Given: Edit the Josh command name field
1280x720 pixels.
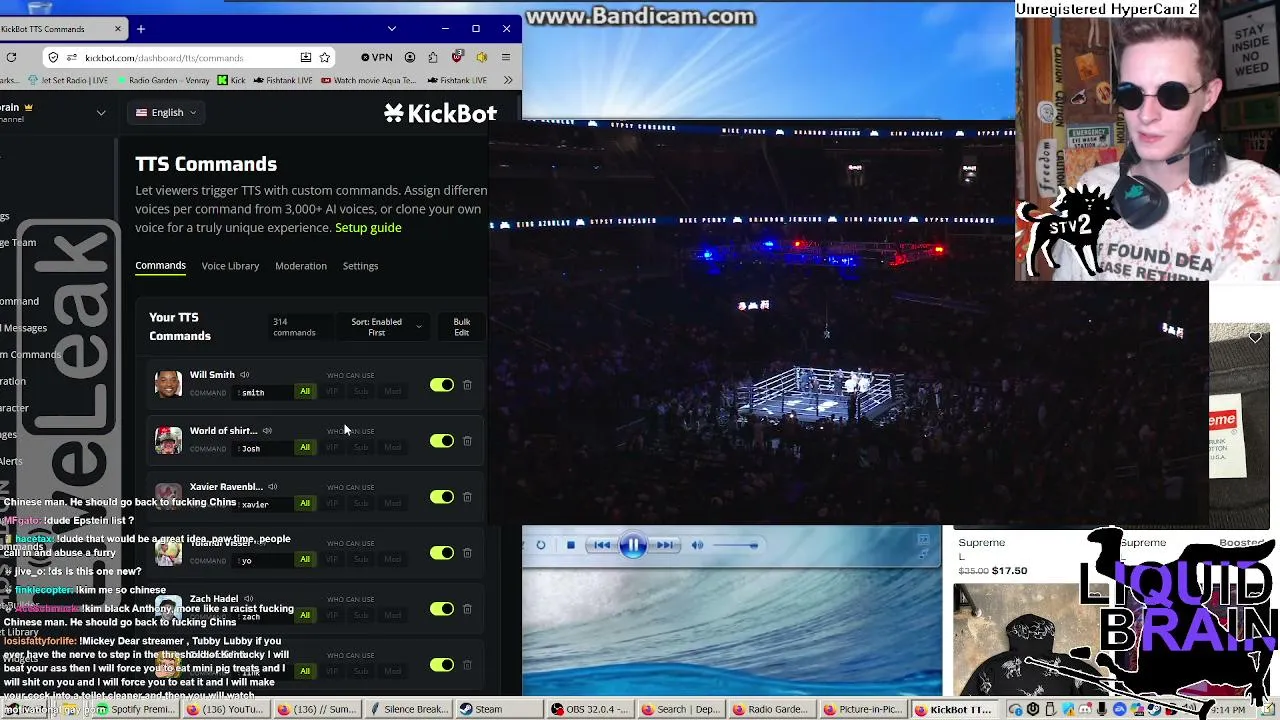Looking at the screenshot, I should (x=263, y=449).
